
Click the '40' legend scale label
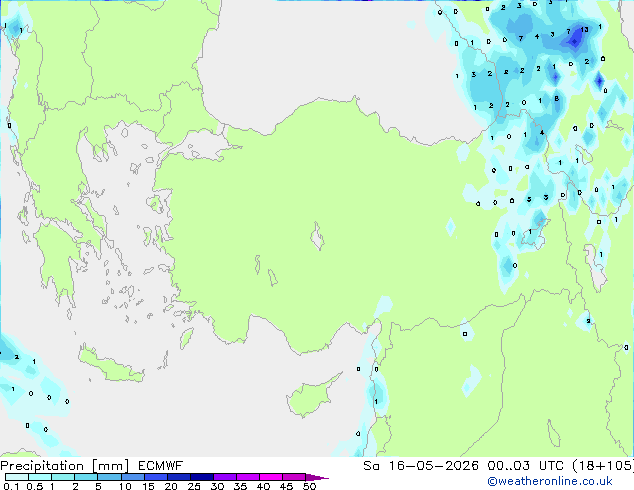coord(263,486)
